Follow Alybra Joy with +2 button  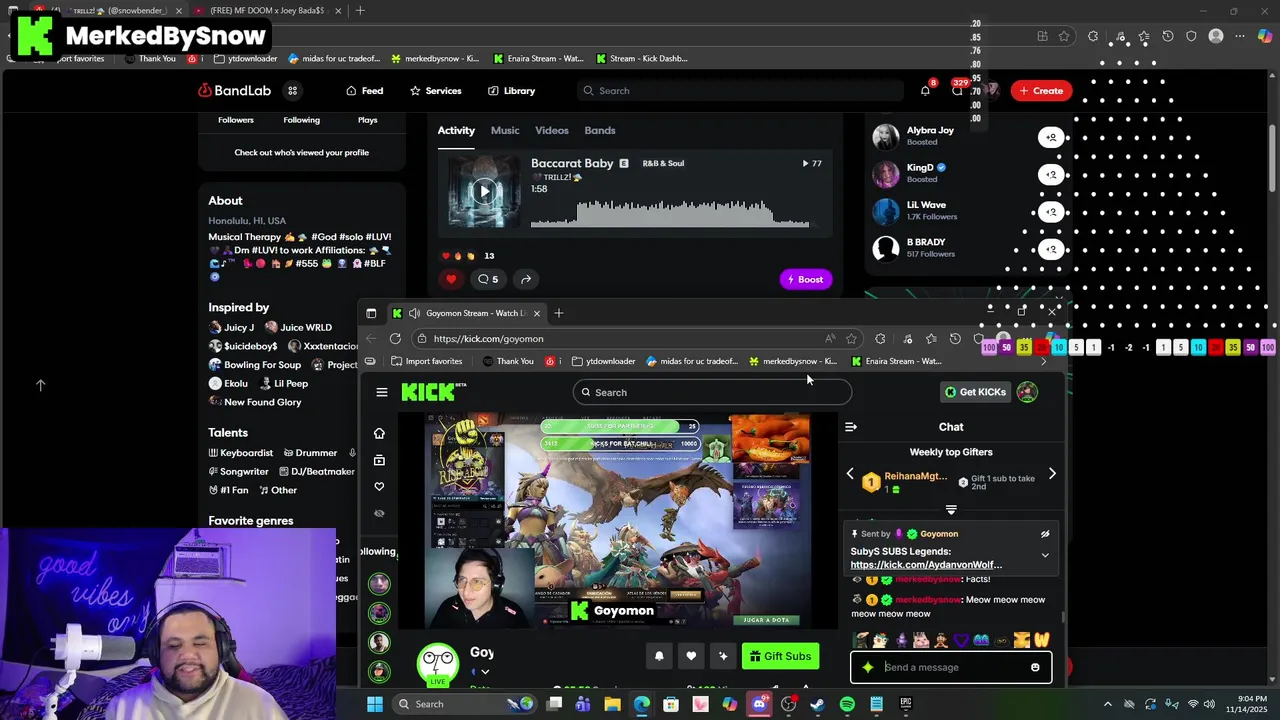(1051, 137)
